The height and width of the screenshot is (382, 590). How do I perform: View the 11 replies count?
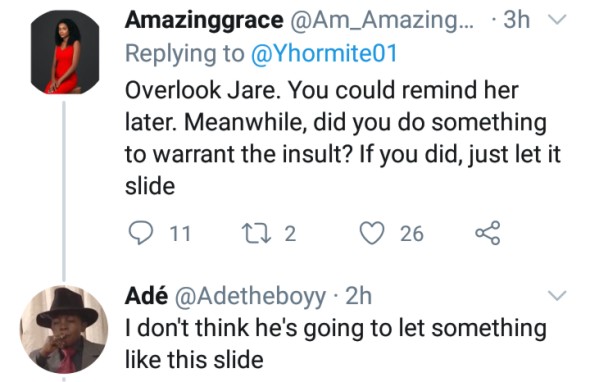pos(181,234)
